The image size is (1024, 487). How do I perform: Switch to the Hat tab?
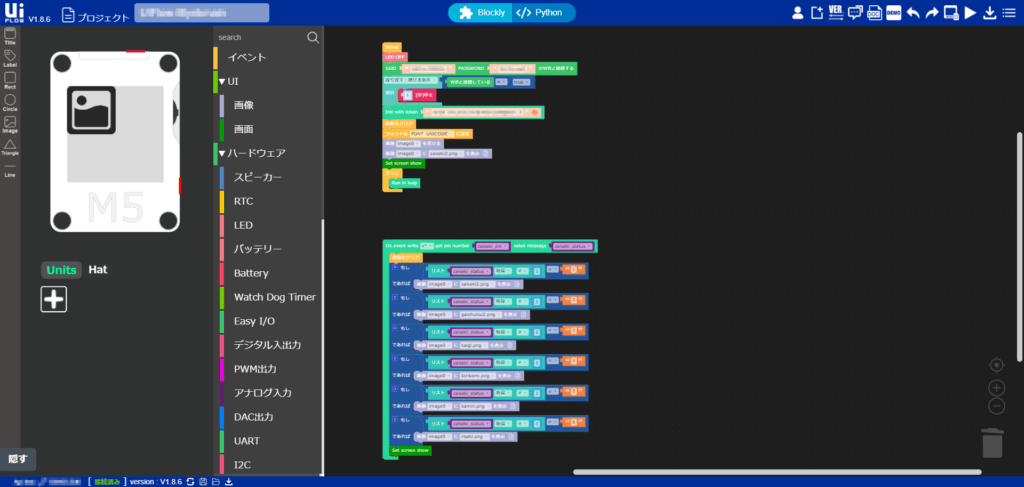(x=98, y=269)
